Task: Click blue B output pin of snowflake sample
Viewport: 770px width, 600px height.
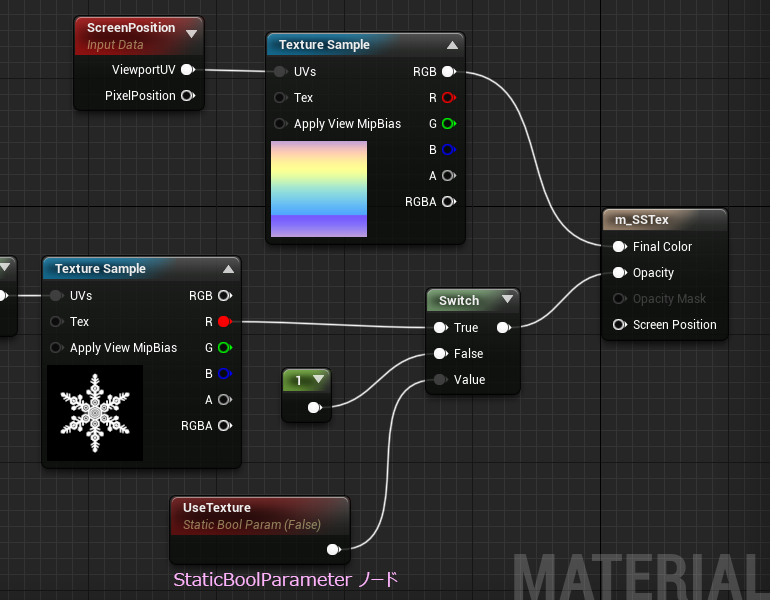Action: pyautogui.click(x=225, y=374)
